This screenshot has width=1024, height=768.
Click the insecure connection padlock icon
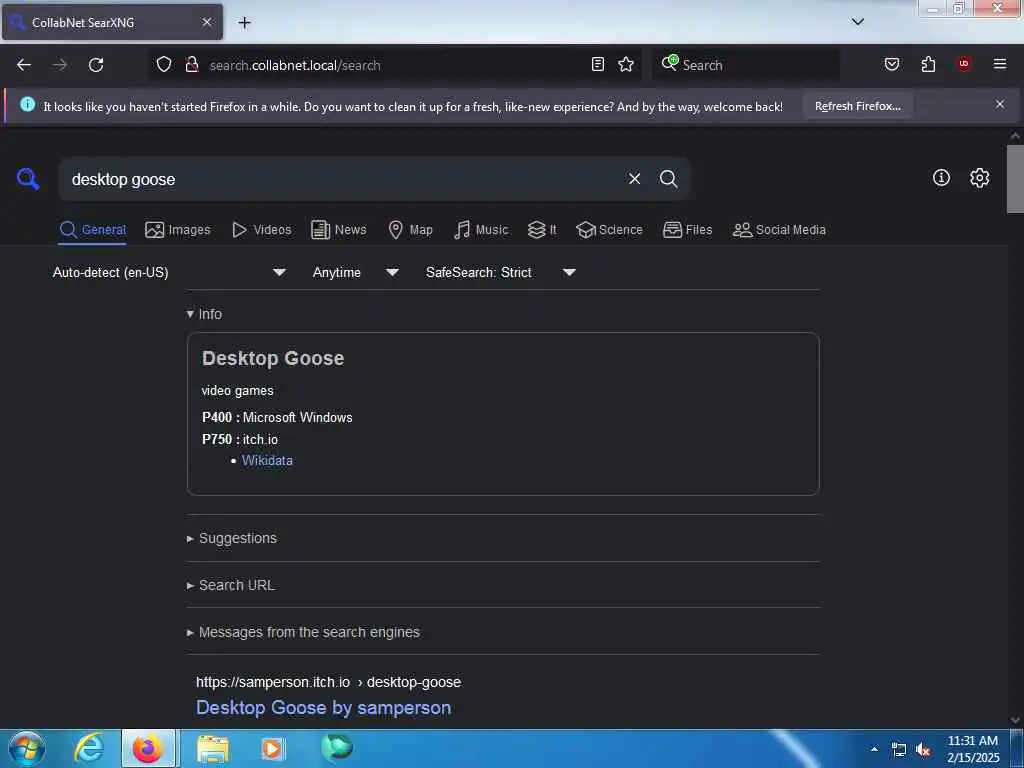pyautogui.click(x=191, y=64)
